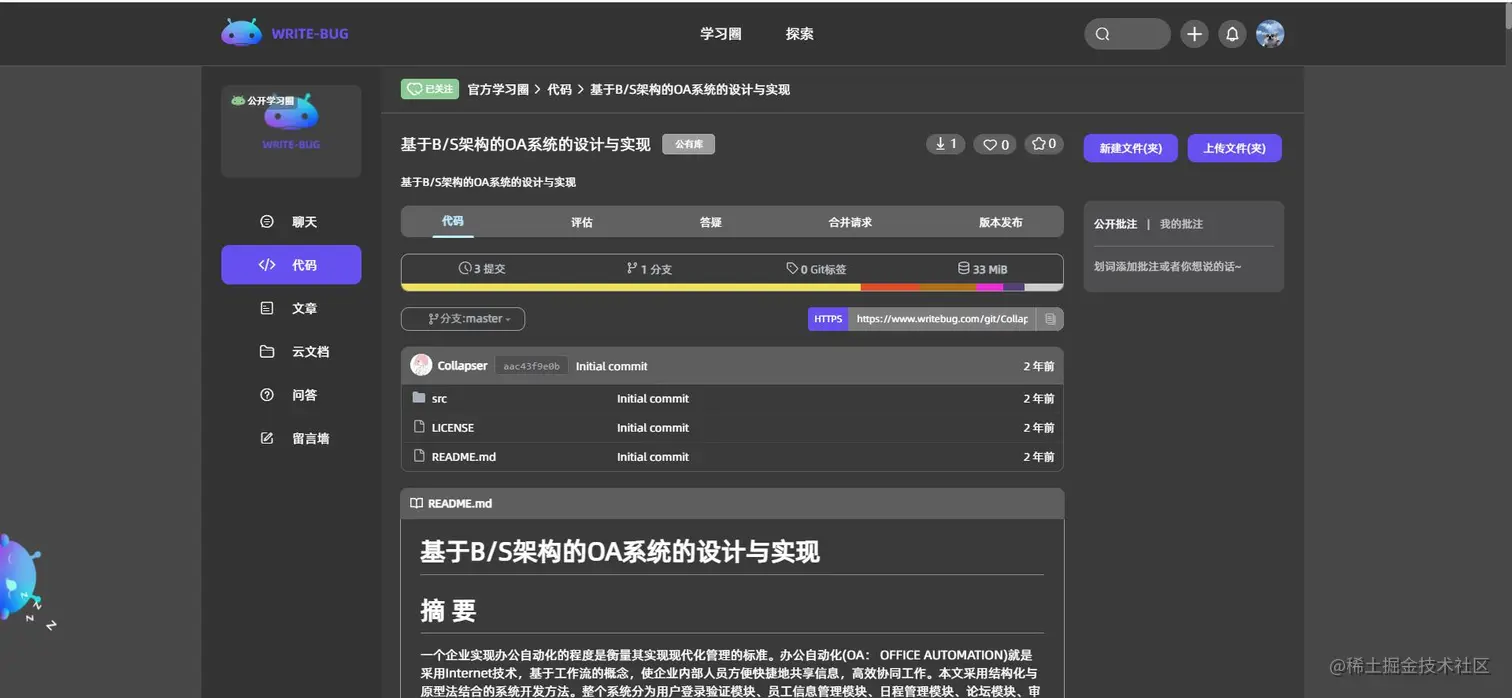View the 1 分支 branches
The width and height of the screenshot is (1512, 698).
649,269
